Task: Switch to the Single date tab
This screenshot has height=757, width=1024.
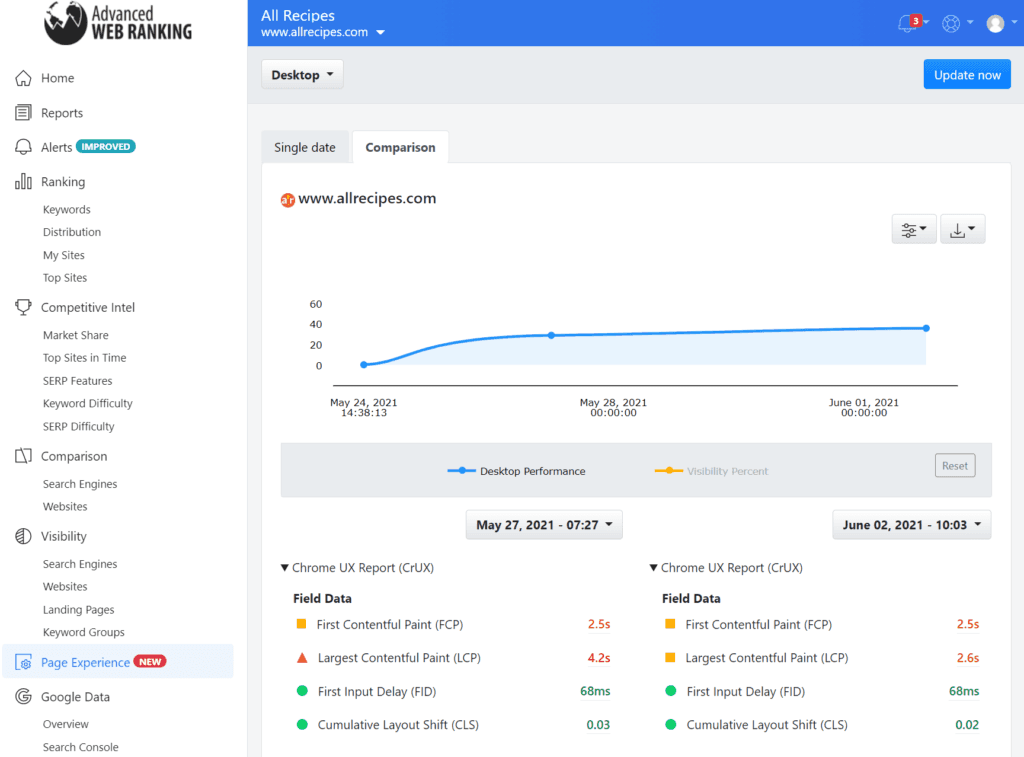Action: [305, 147]
